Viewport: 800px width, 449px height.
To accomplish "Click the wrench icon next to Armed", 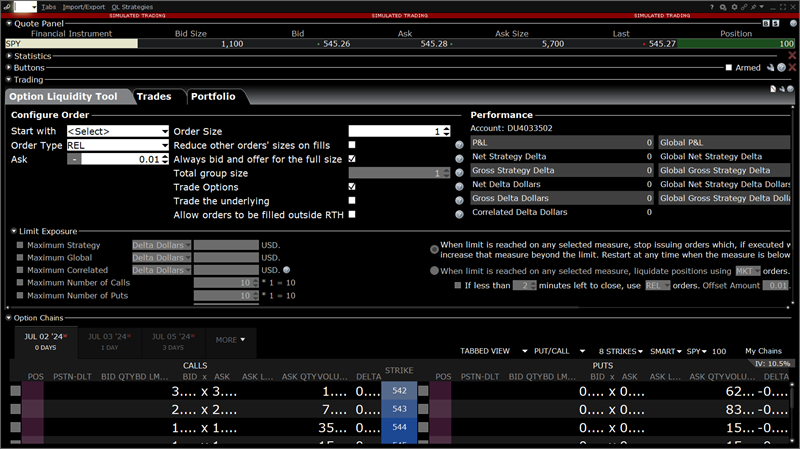I will [x=770, y=67].
